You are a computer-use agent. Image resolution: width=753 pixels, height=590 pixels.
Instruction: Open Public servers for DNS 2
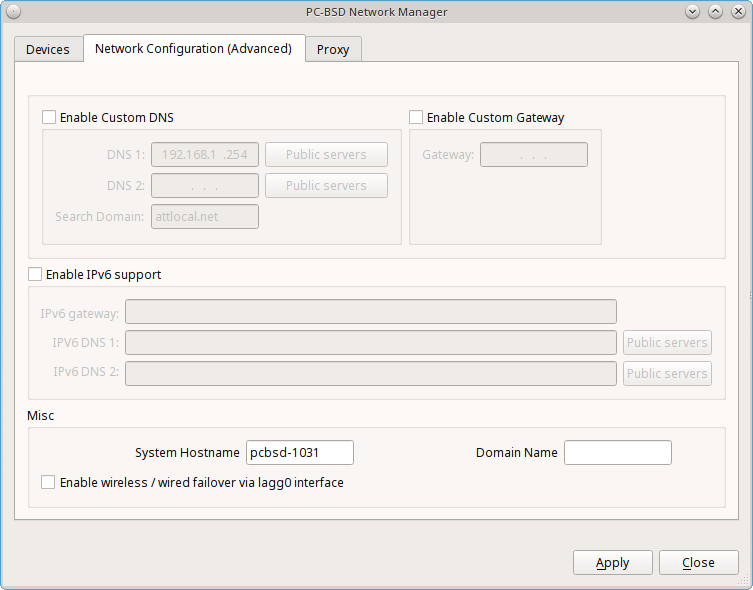point(327,185)
